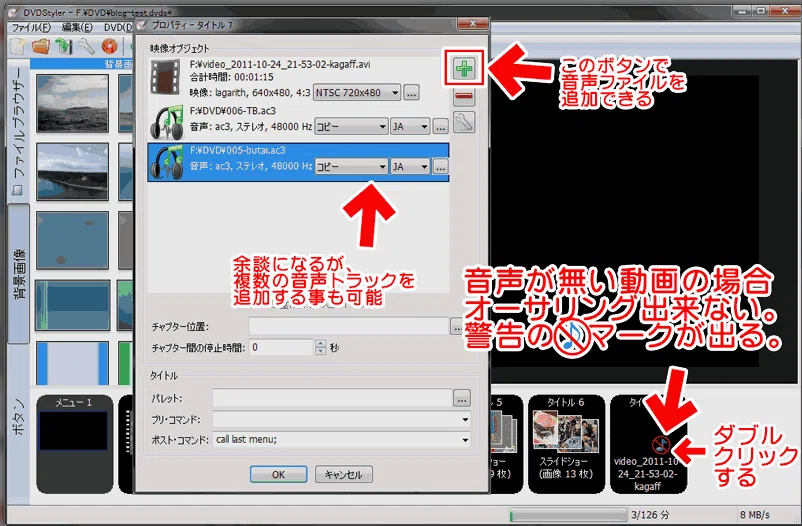Select the headphones icon for 005-butai.ac3

pyautogui.click(x=167, y=162)
